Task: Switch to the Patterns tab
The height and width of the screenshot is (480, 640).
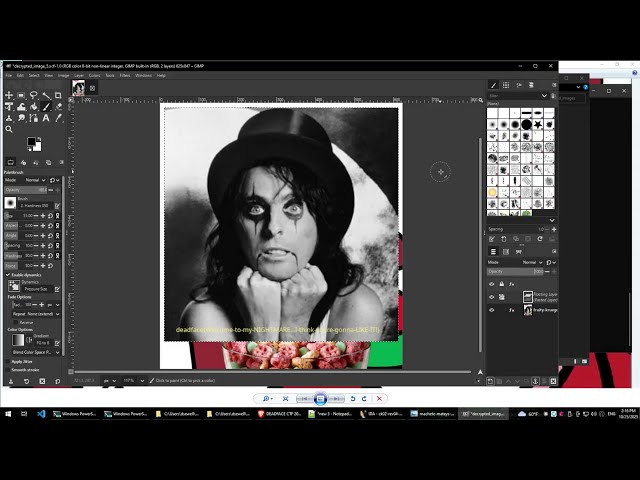Action: (x=506, y=85)
